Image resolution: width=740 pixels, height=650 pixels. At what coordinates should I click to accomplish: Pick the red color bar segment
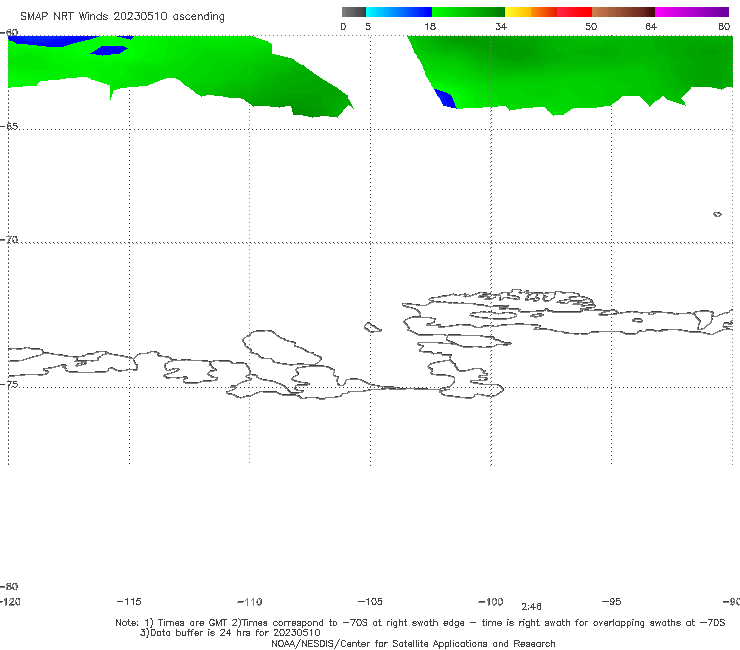[574, 12]
